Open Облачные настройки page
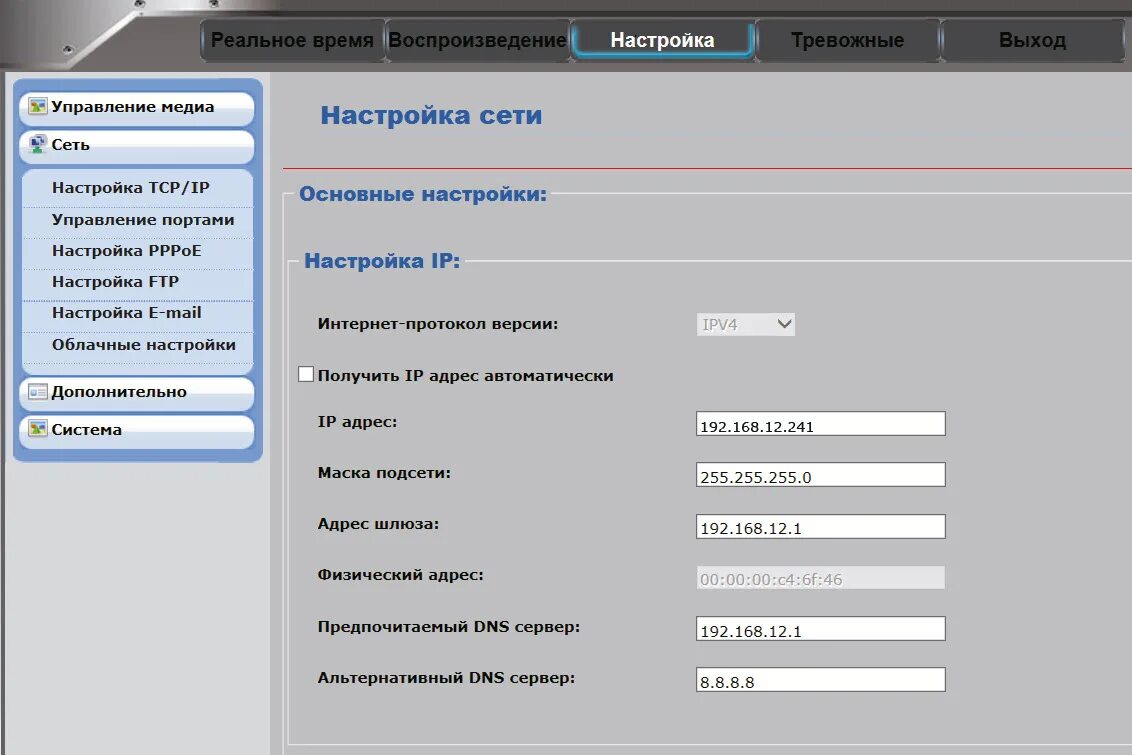1132x755 pixels. (144, 344)
